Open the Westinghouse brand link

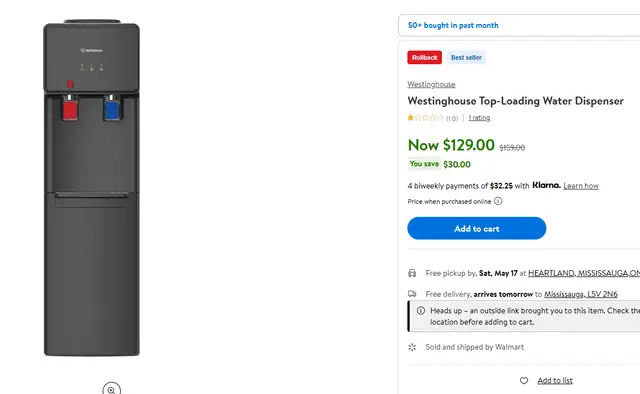point(431,84)
